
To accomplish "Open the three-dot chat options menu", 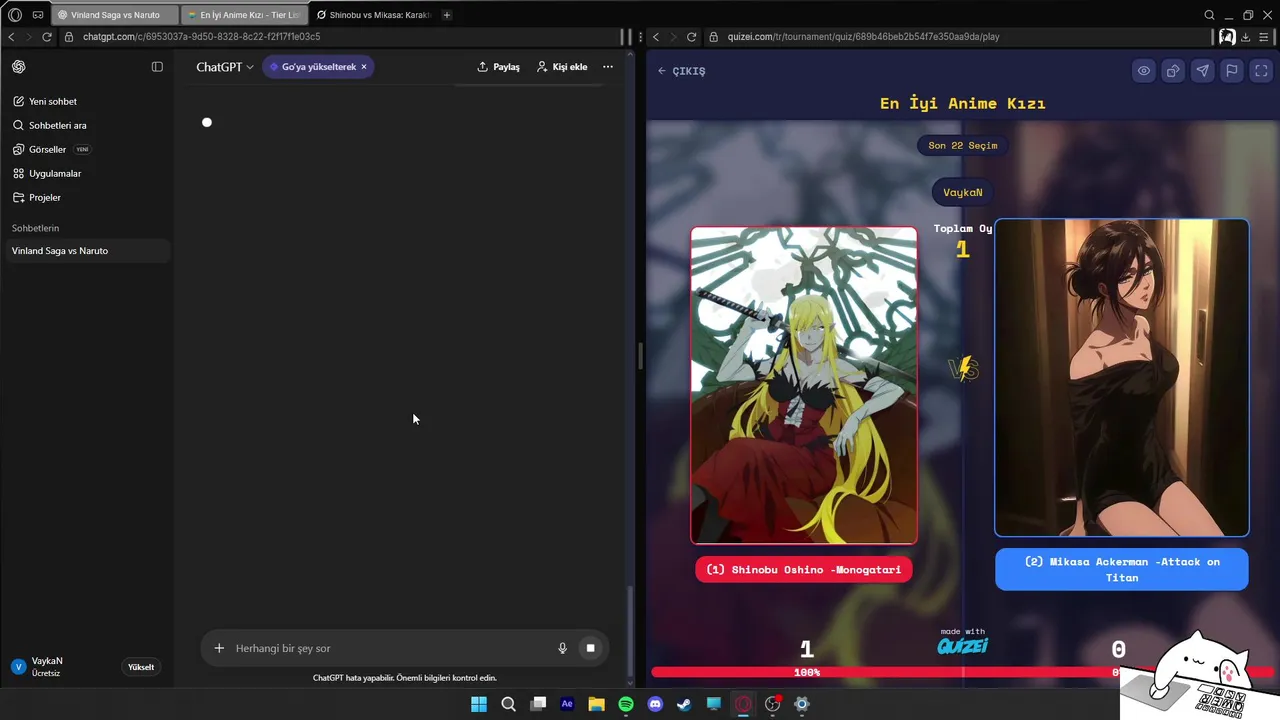I will point(608,67).
